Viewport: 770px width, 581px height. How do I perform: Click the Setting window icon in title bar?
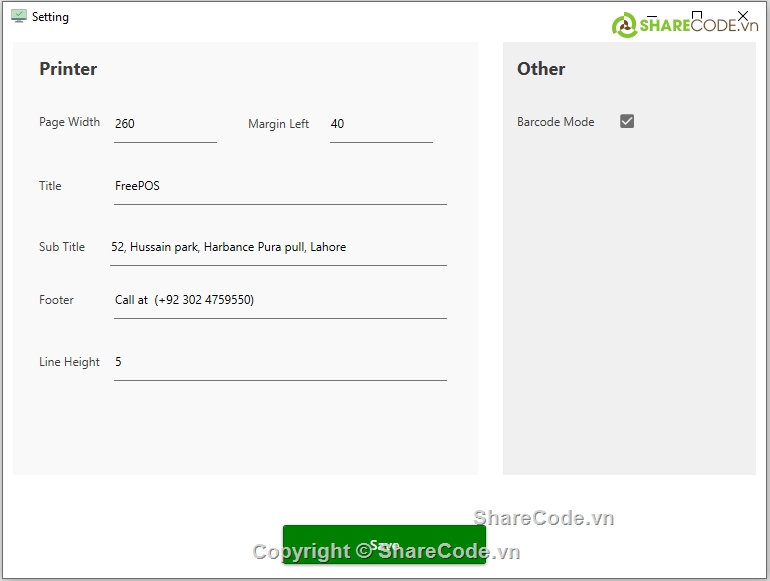(19, 17)
